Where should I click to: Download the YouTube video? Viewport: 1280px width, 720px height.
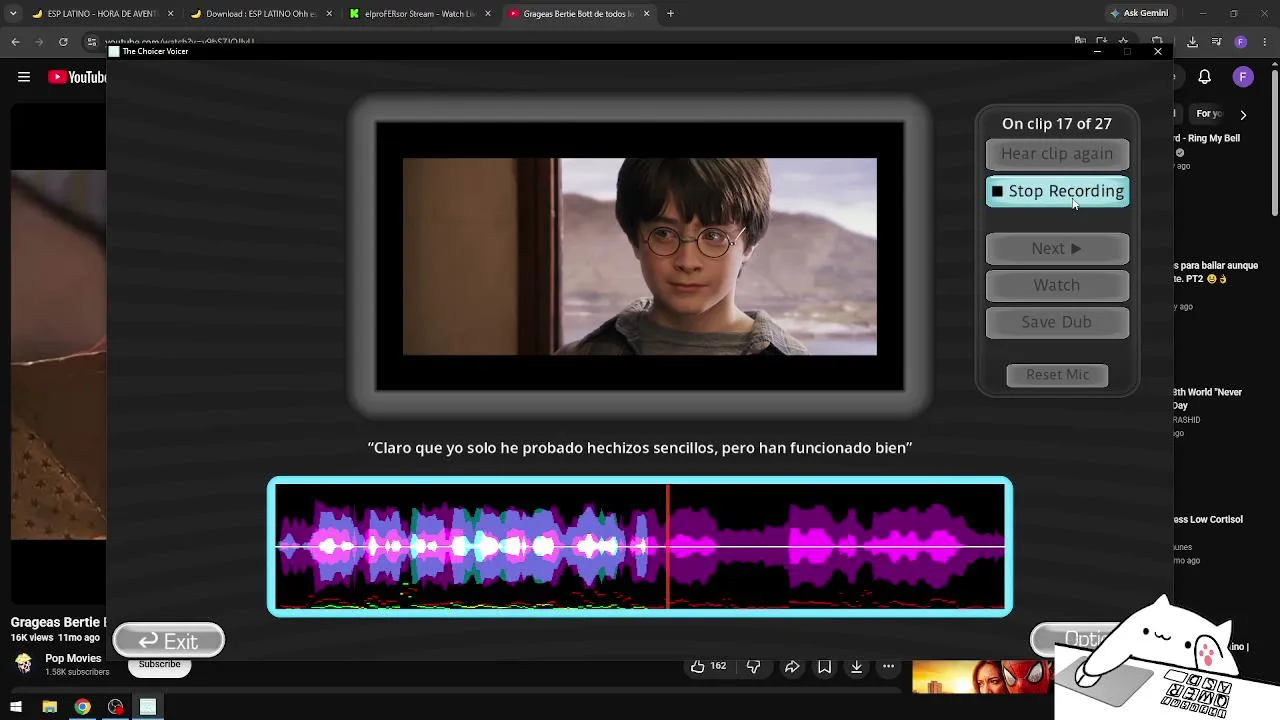click(x=856, y=666)
